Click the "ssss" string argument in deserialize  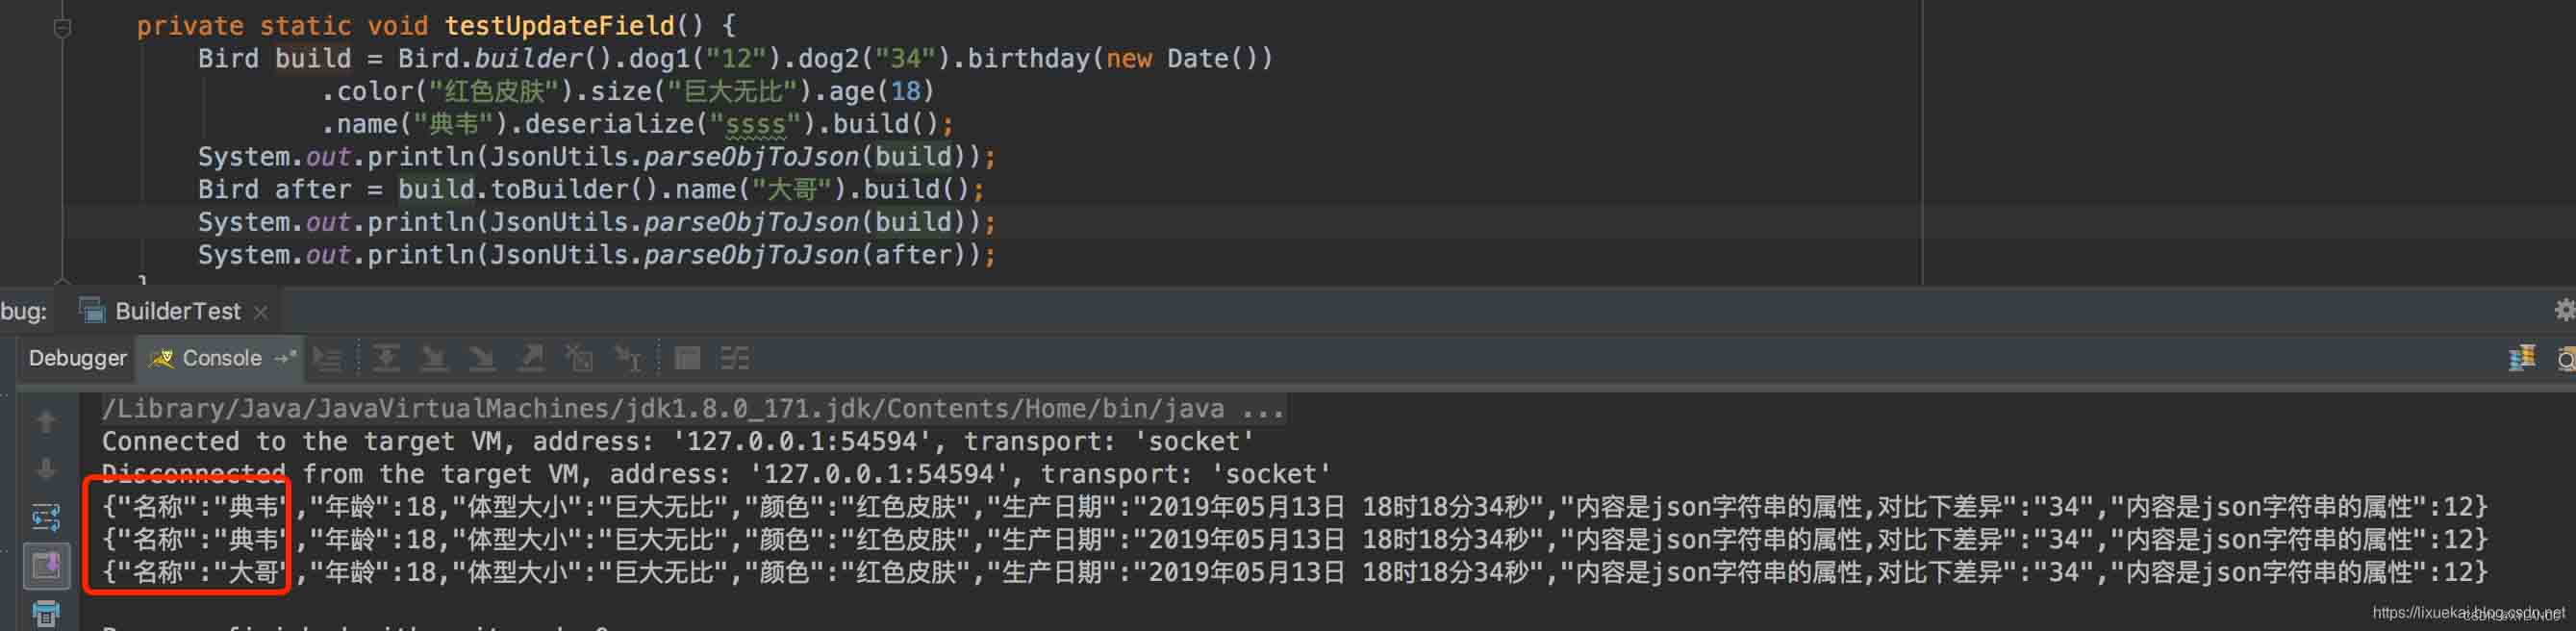(755, 124)
